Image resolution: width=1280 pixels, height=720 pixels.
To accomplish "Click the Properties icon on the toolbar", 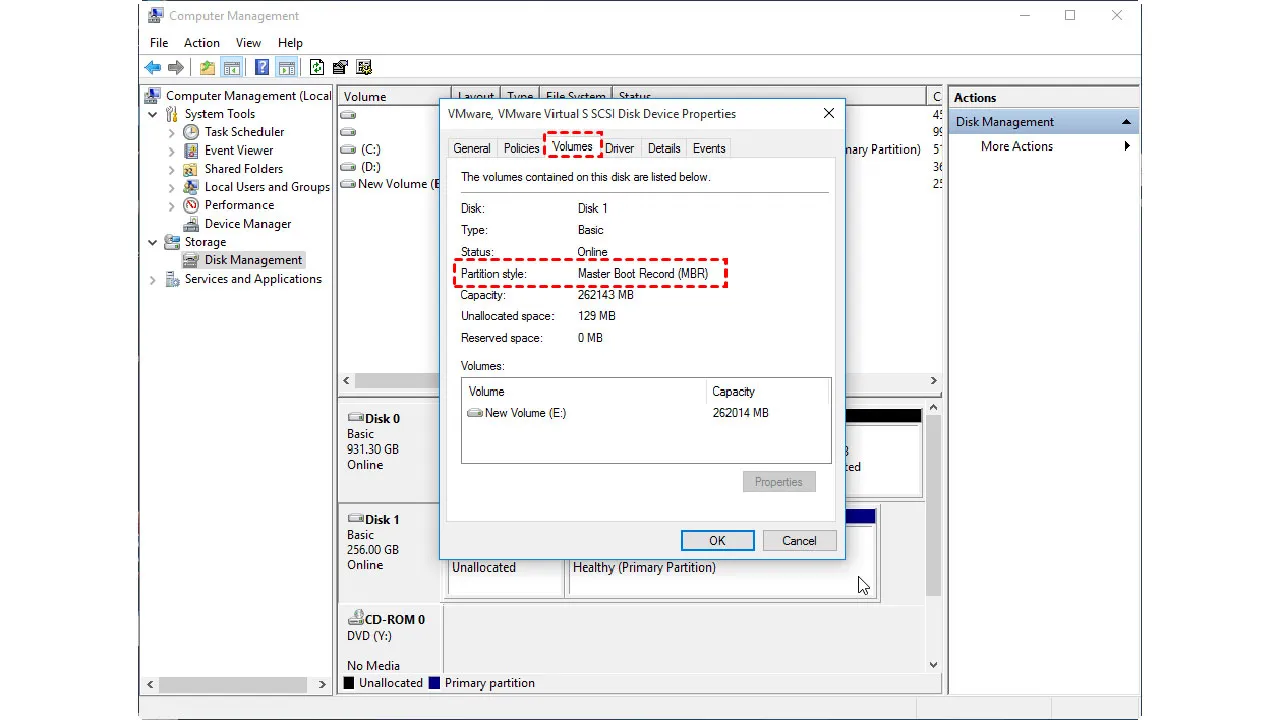I will [x=340, y=66].
